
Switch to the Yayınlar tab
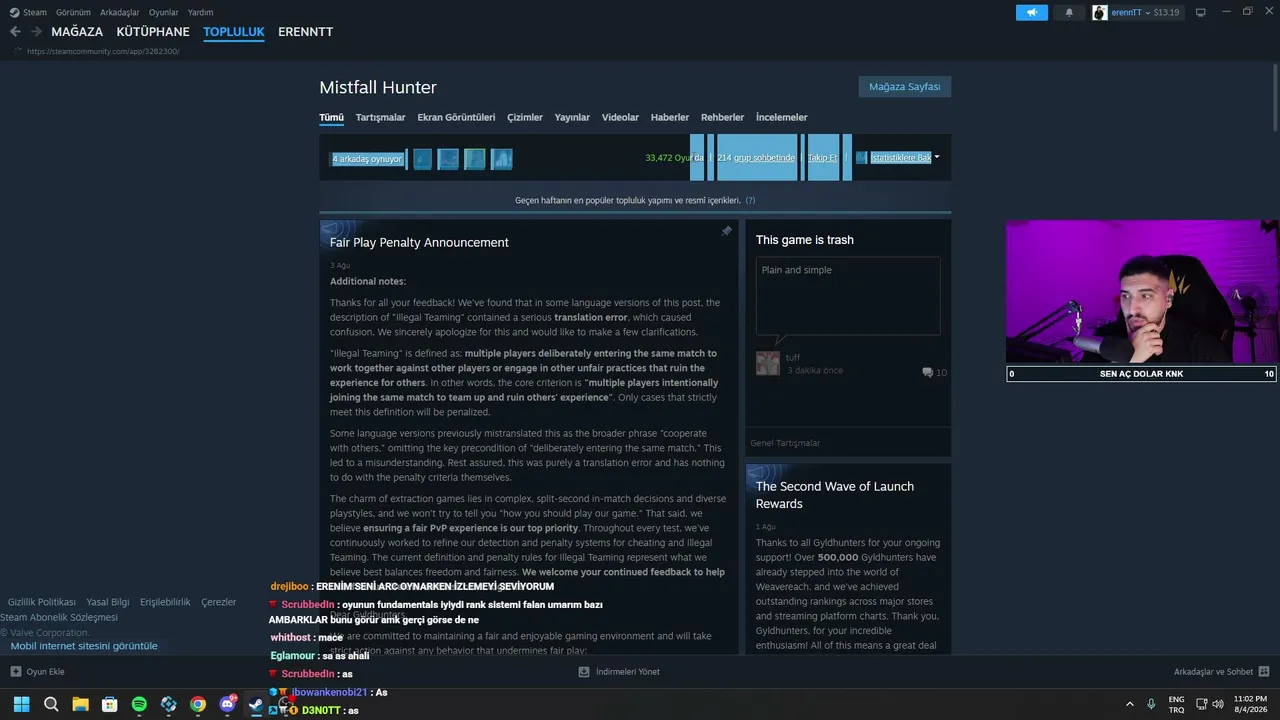tap(573, 117)
